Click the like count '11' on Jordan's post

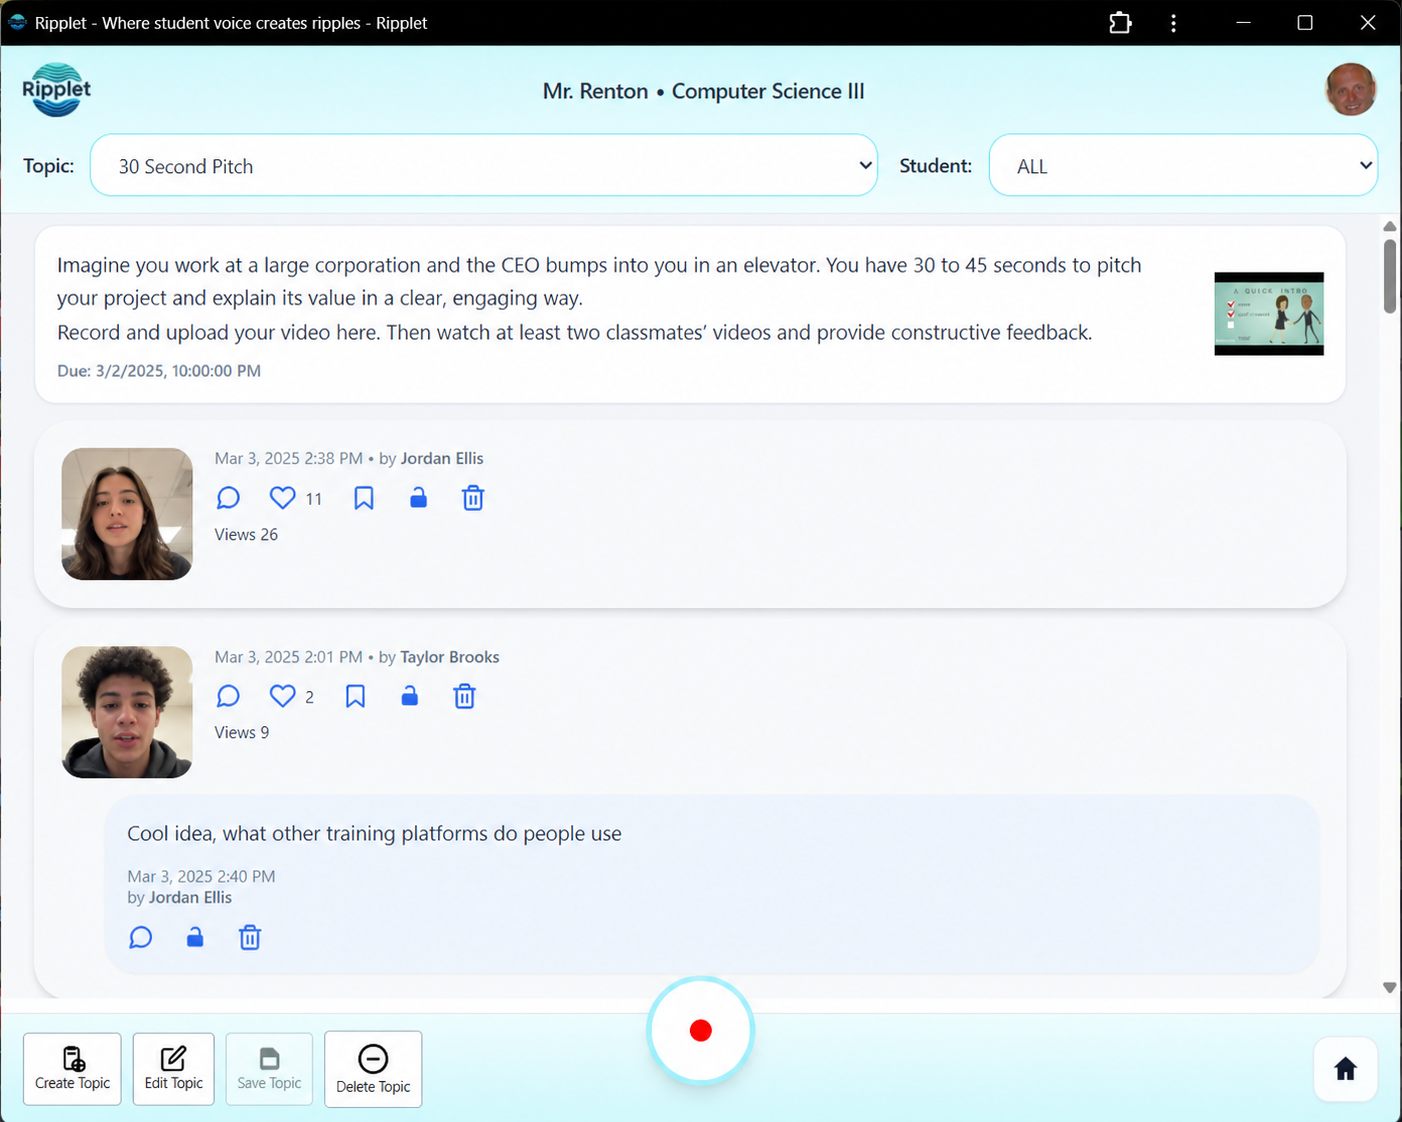click(314, 498)
